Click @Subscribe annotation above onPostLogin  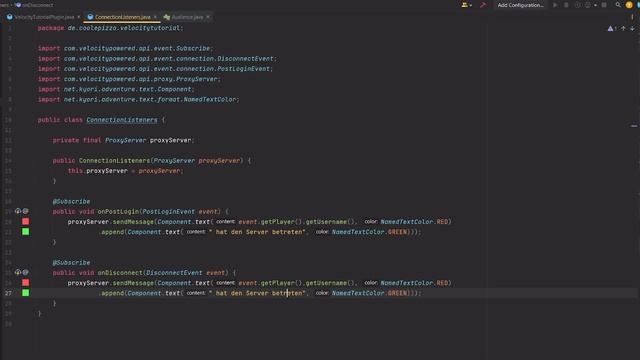71,201
